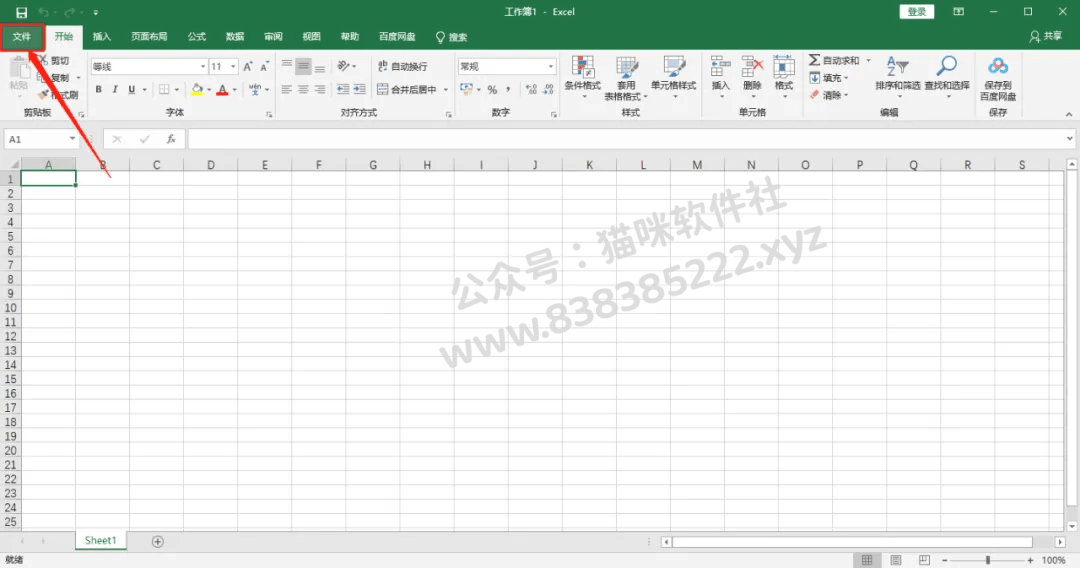Add new sheet plus button

pyautogui.click(x=158, y=542)
